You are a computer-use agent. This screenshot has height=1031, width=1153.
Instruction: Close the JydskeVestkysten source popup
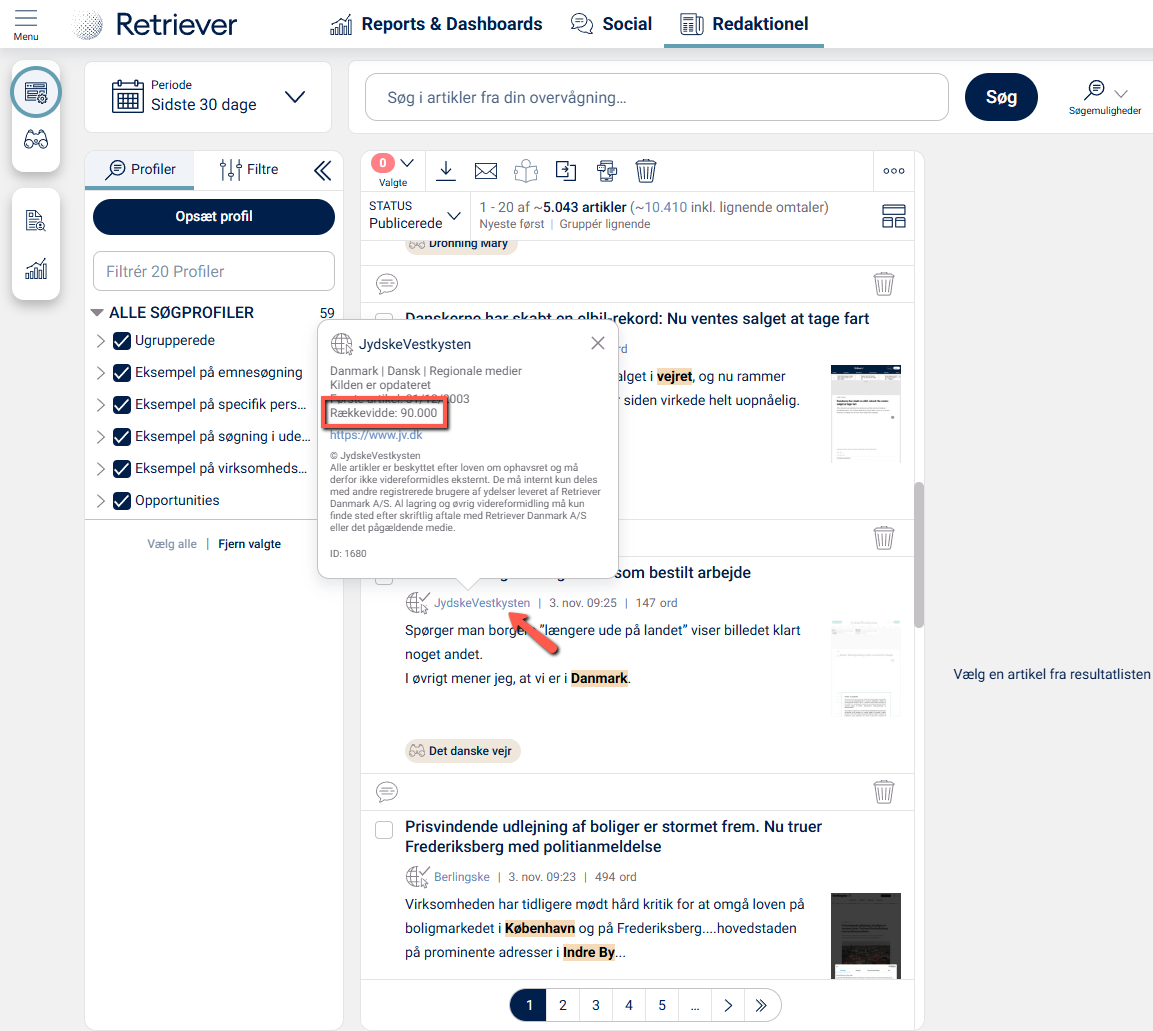click(x=598, y=343)
